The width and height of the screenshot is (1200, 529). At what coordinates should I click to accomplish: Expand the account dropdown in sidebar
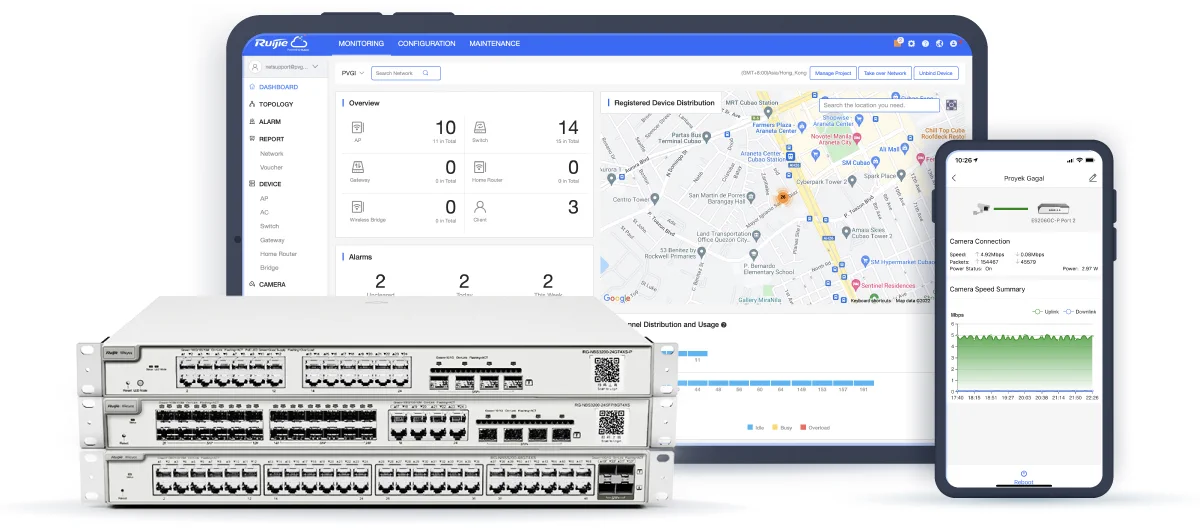tap(316, 67)
